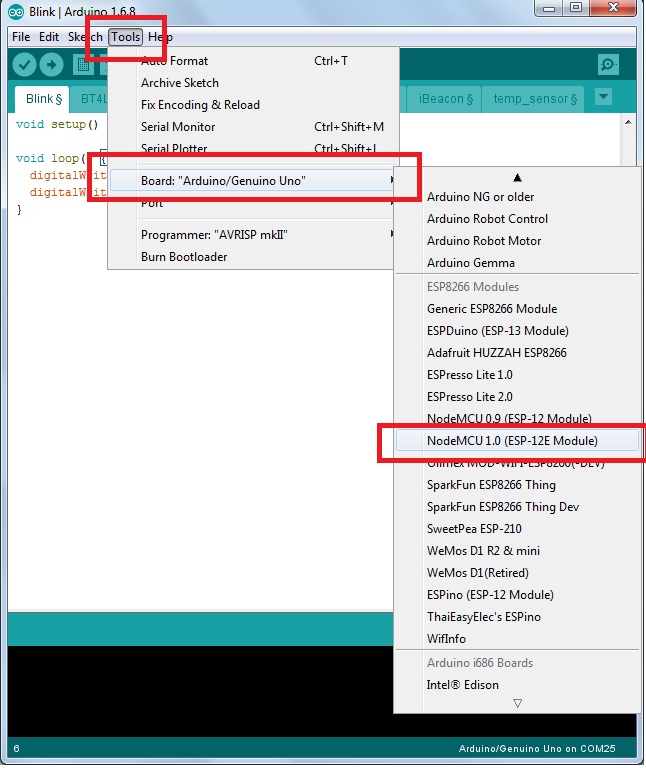This screenshot has width=646, height=768.
Task: Select ESPino (ESP-12 Module) board
Action: (x=517, y=595)
